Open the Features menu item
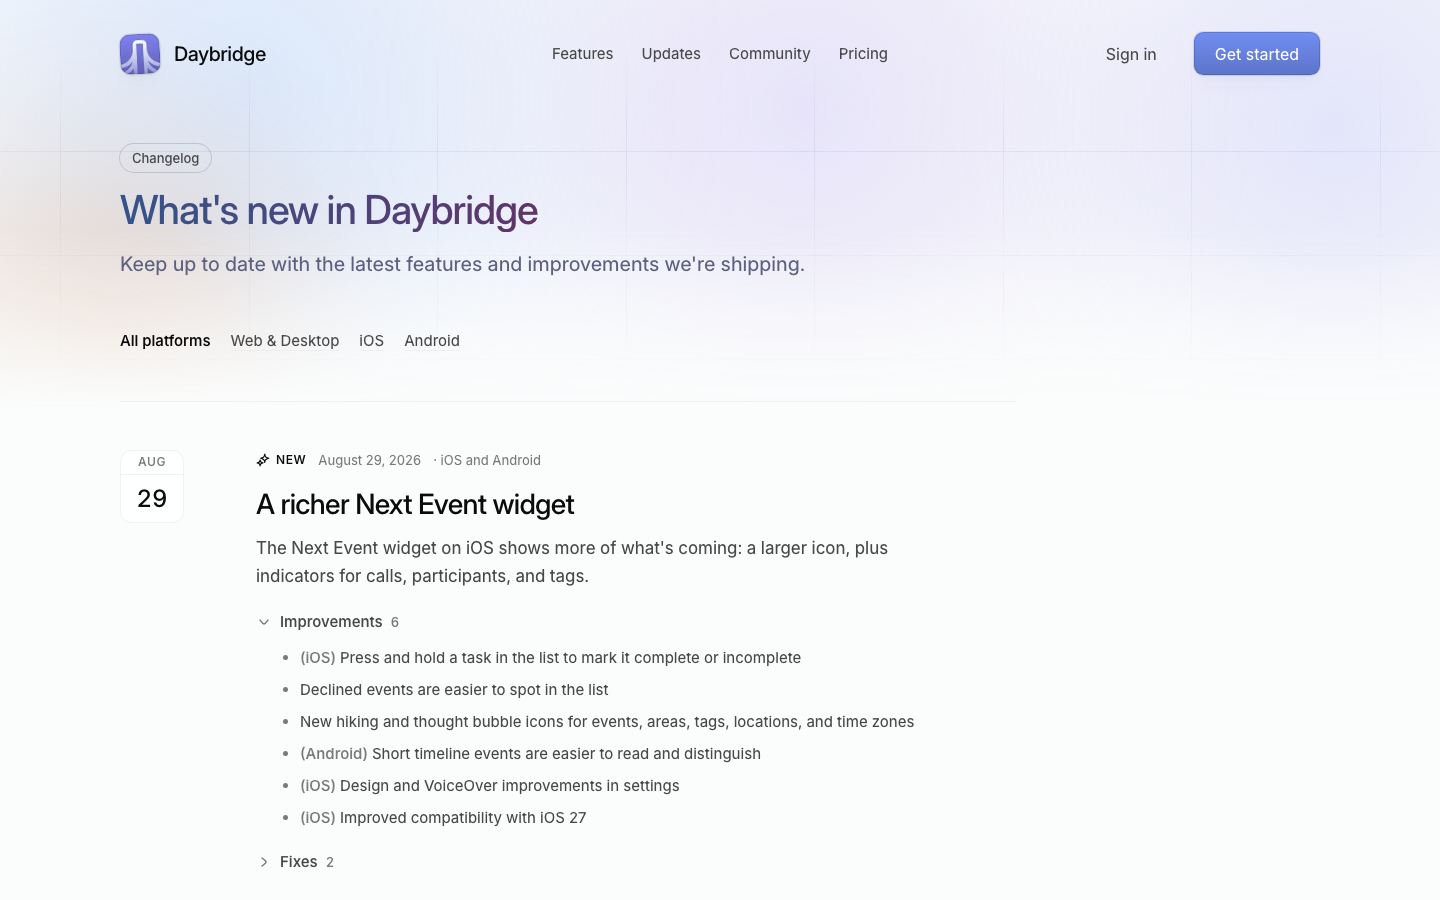1440x900 pixels. (582, 54)
